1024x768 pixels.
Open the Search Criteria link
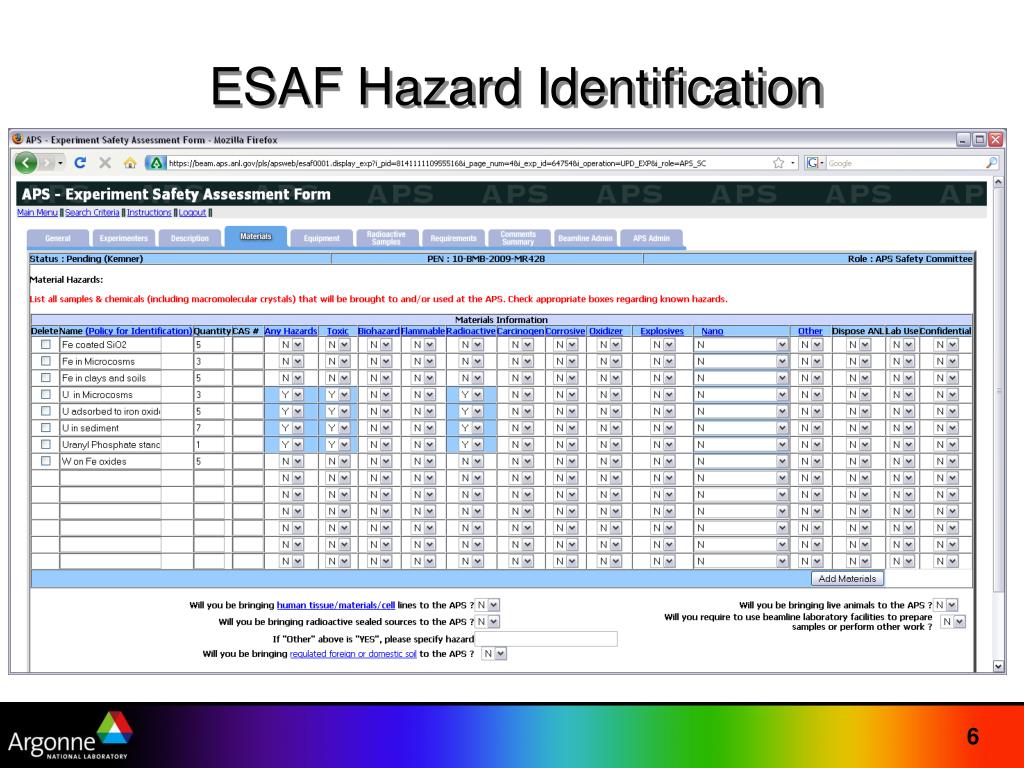coord(92,213)
